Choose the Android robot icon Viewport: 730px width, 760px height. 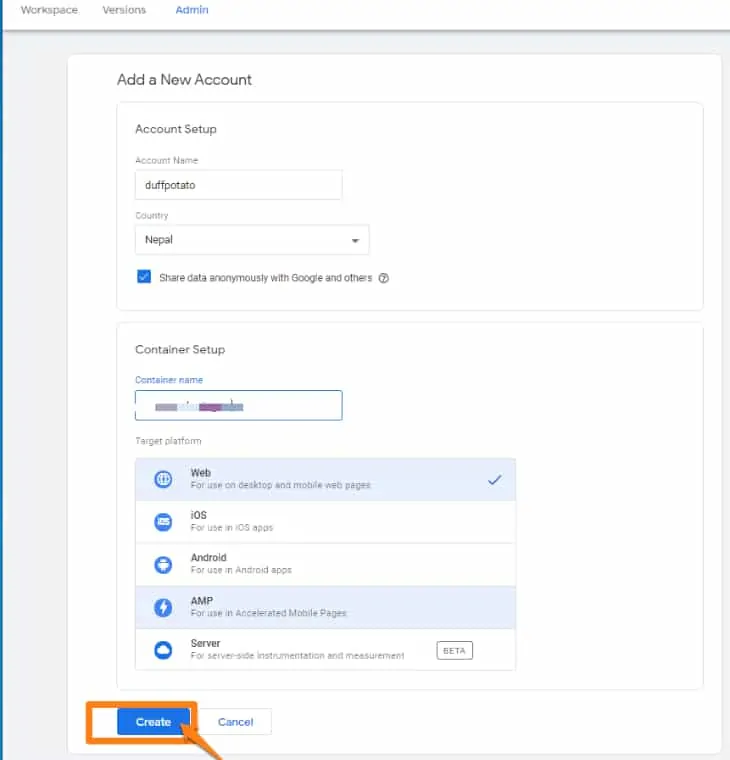tap(163, 564)
